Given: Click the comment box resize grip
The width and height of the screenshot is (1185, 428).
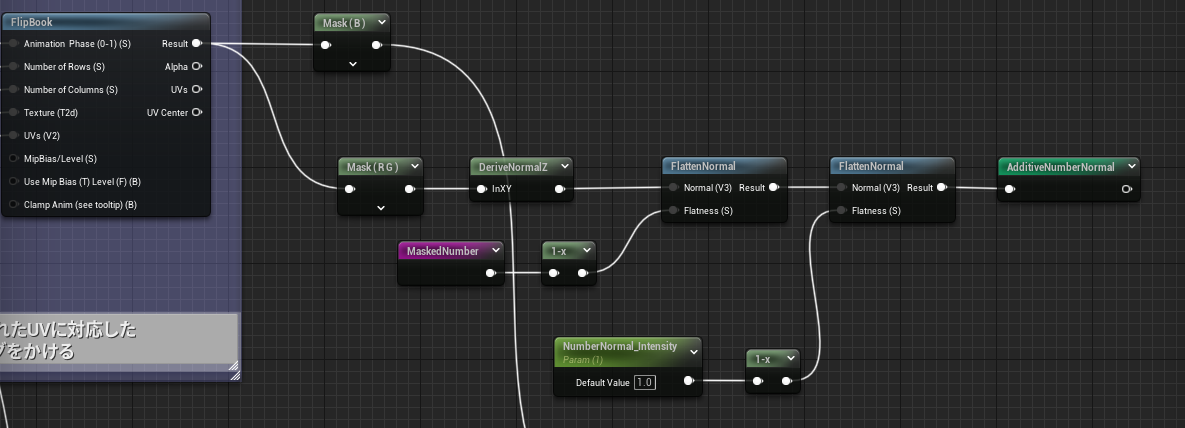Looking at the screenshot, I should (x=234, y=374).
